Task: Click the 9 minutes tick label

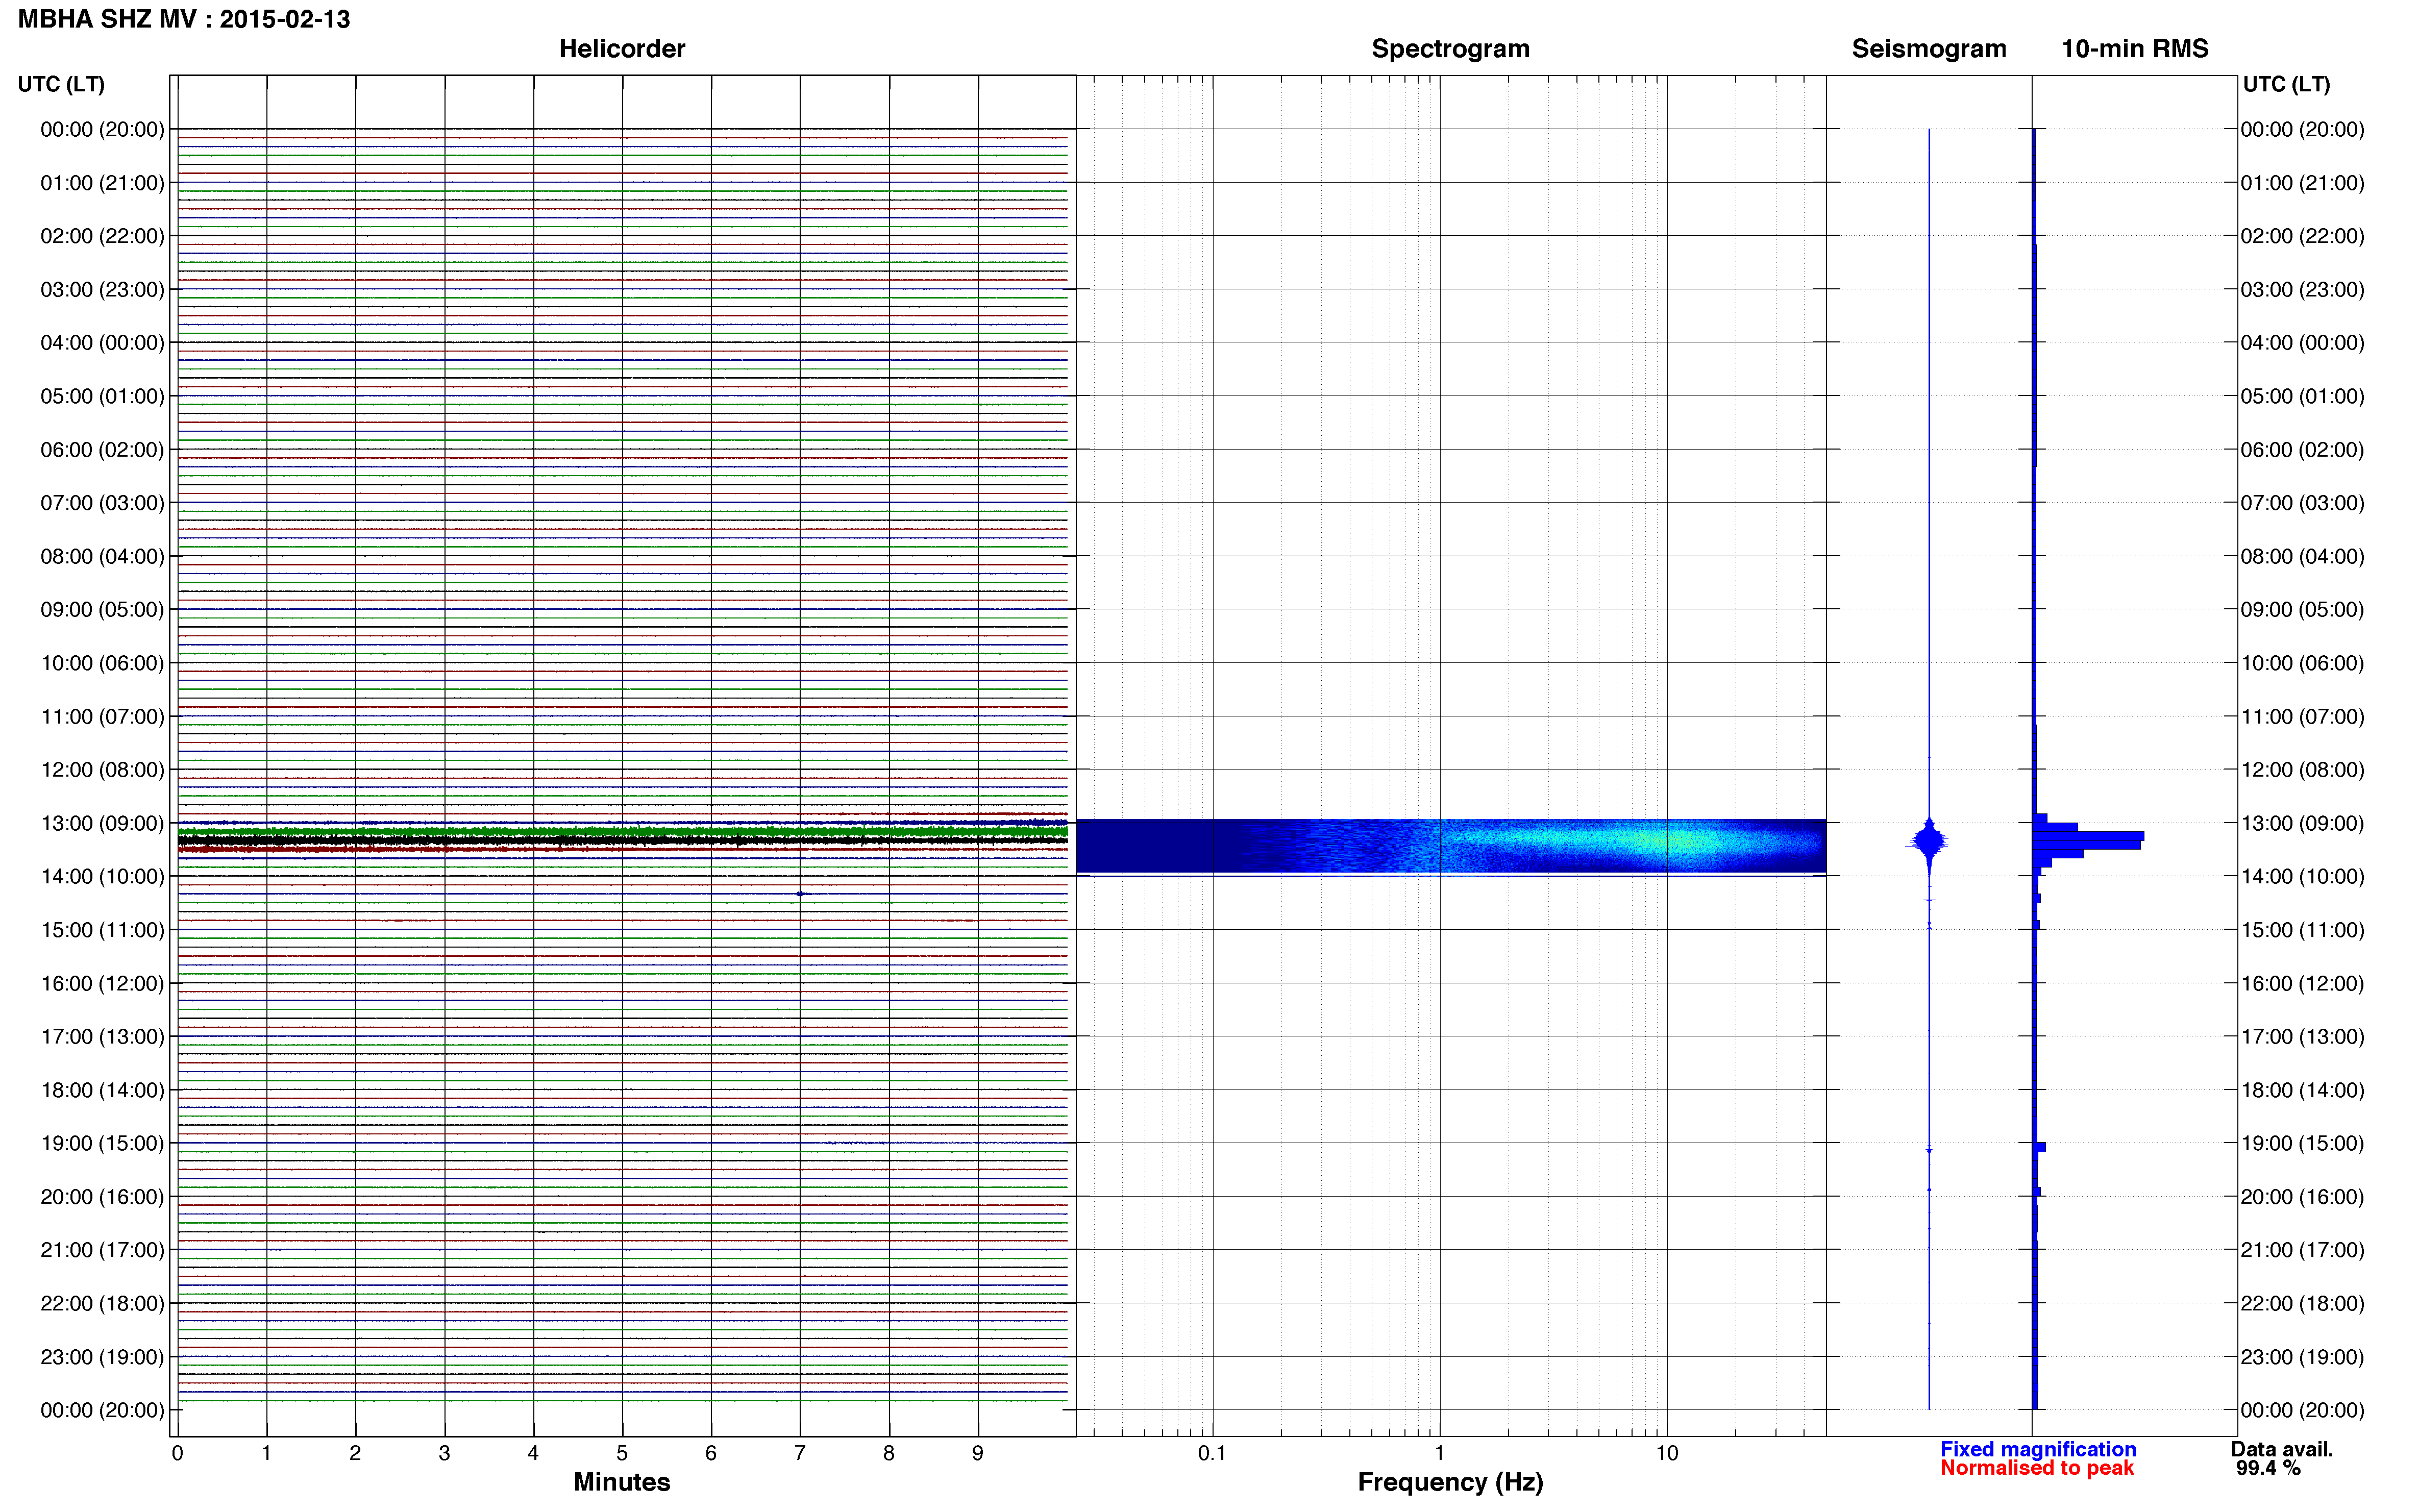Action: click(978, 1453)
